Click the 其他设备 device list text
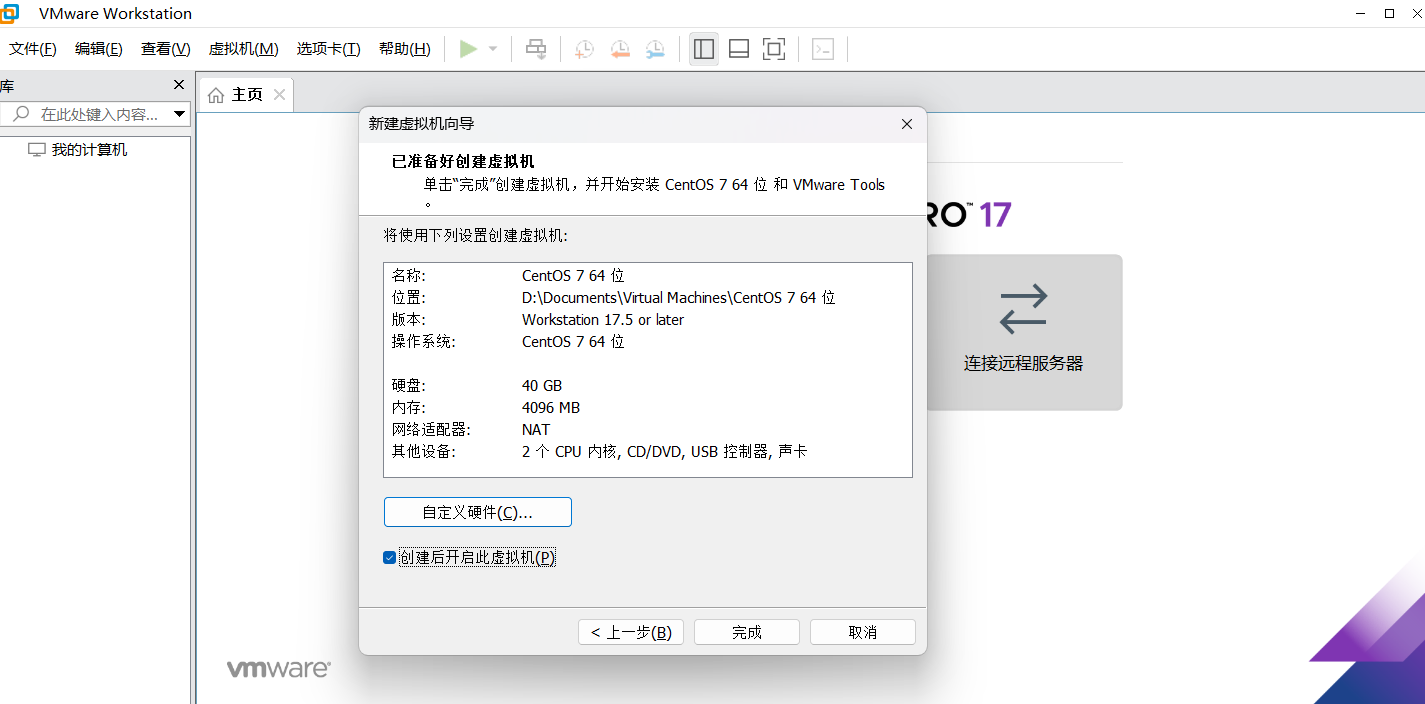 point(664,452)
